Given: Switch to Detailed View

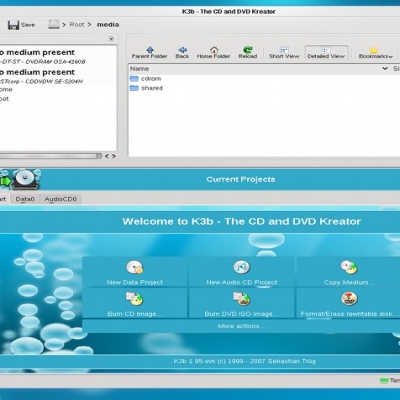Looking at the screenshot, I should [326, 53].
